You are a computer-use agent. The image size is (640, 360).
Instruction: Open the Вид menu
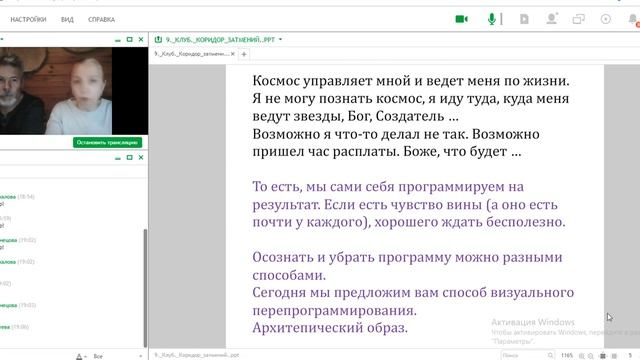67,20
